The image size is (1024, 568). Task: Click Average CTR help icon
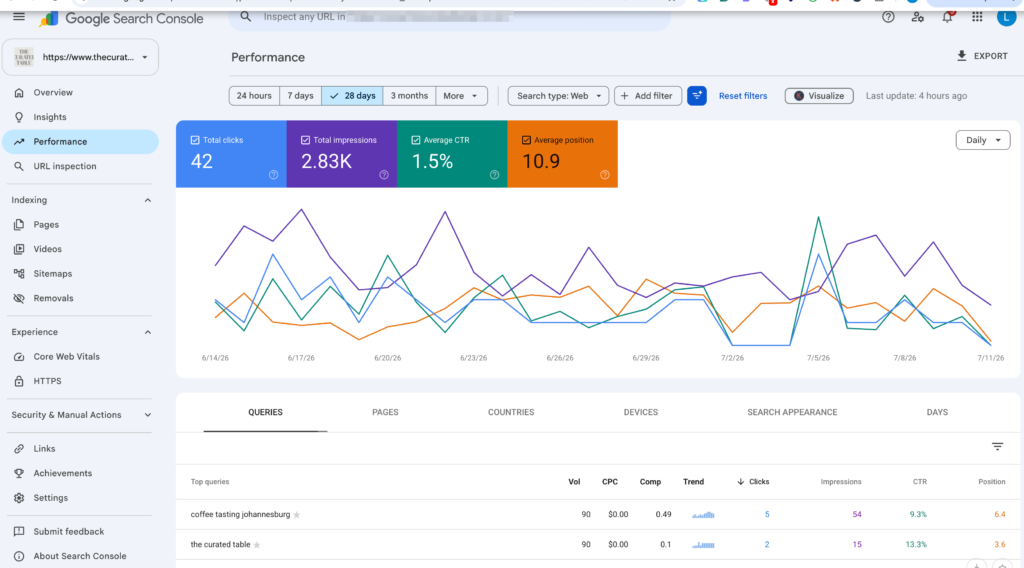(x=494, y=175)
